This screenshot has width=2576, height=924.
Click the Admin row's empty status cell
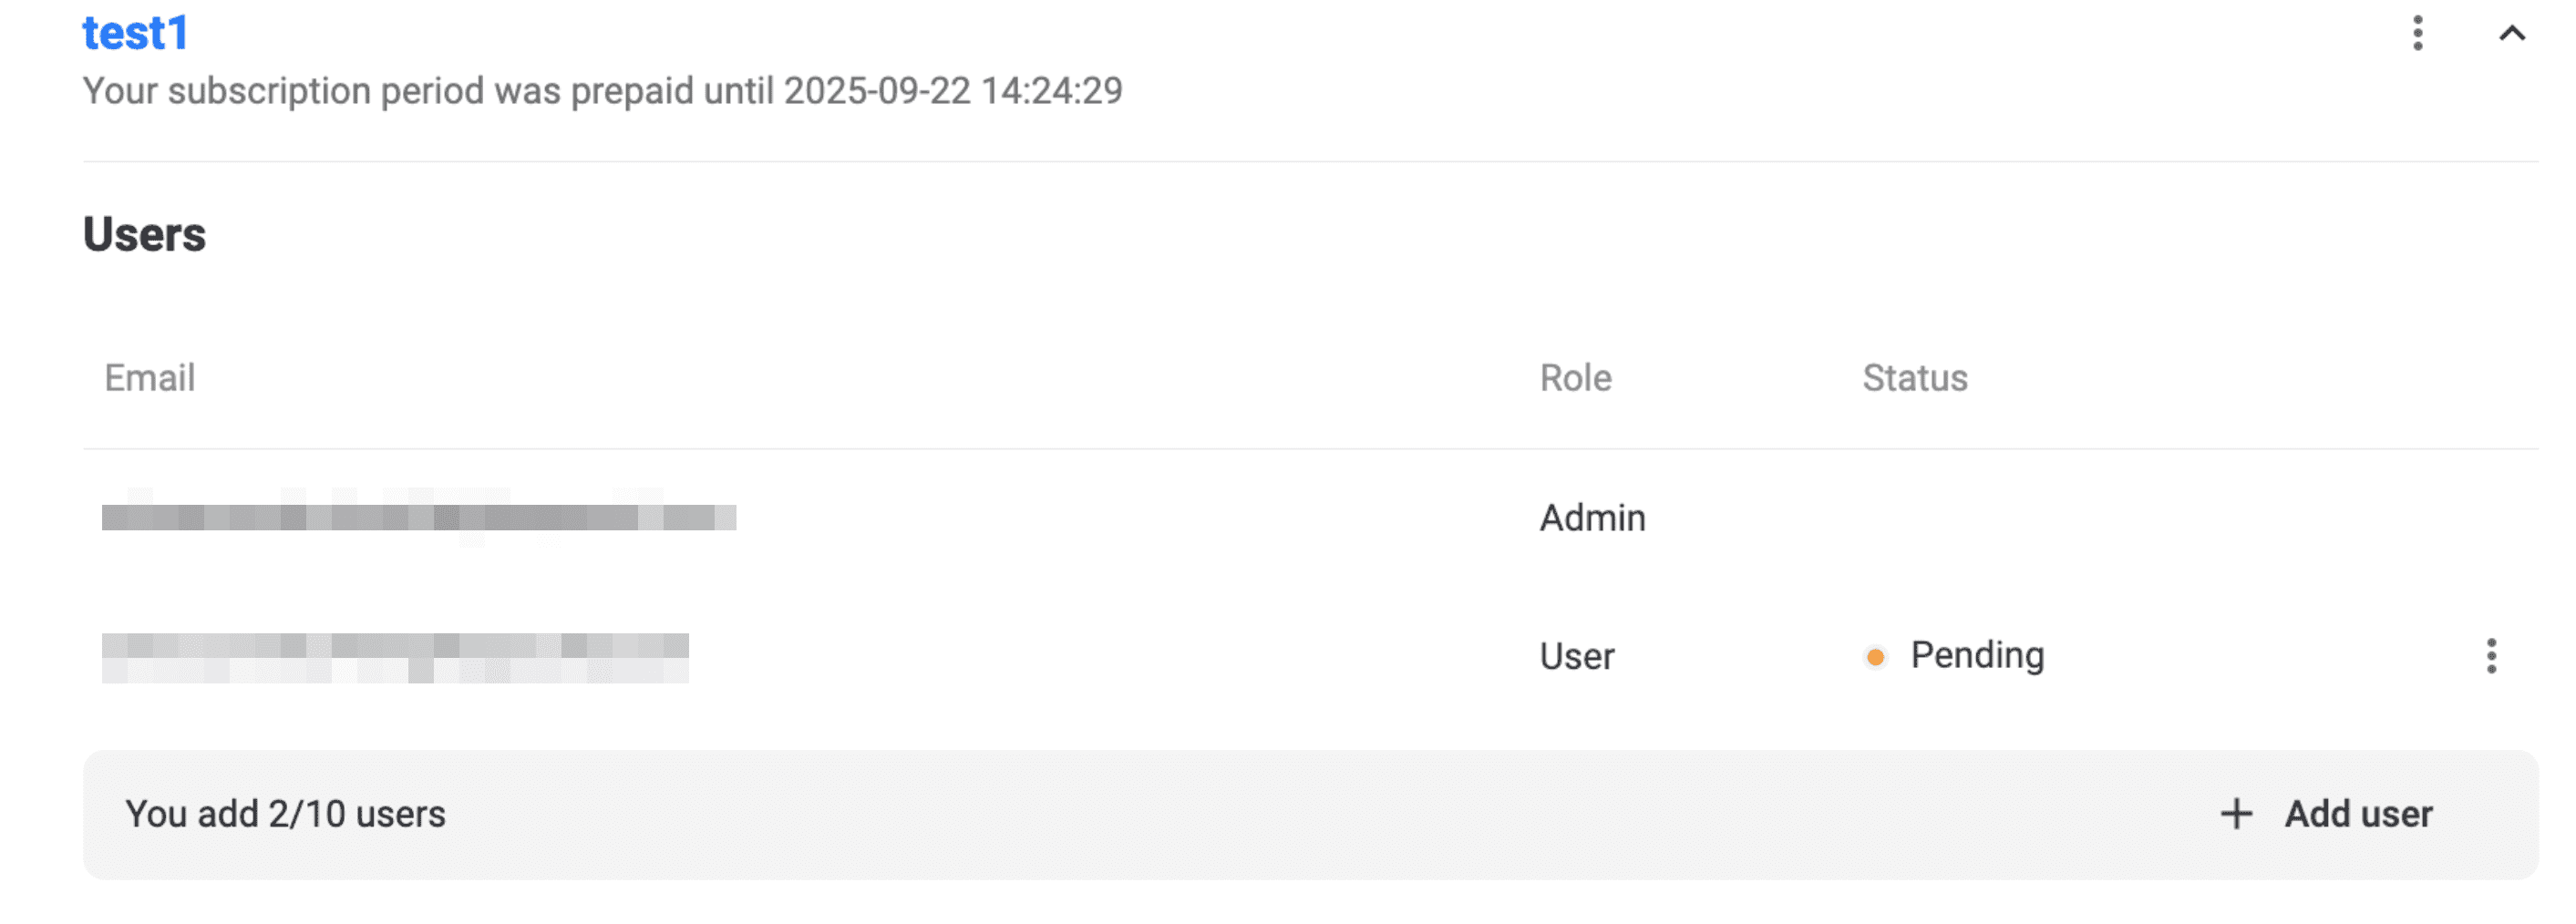coord(1950,518)
